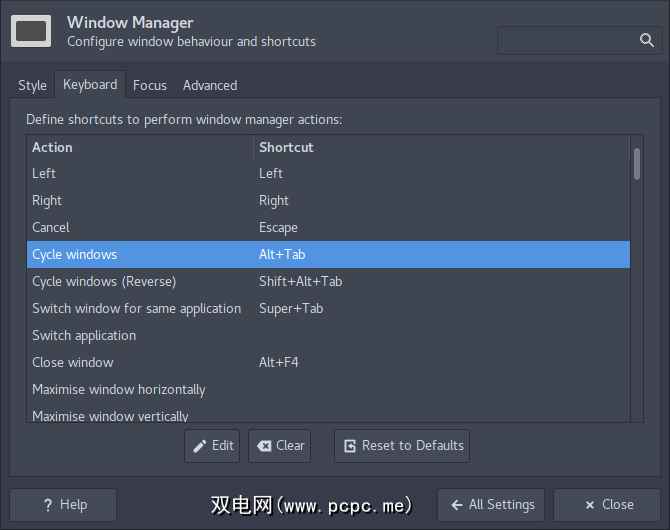The height and width of the screenshot is (530, 670).
Task: Click the back arrow on All Settings
Action: coord(456,505)
